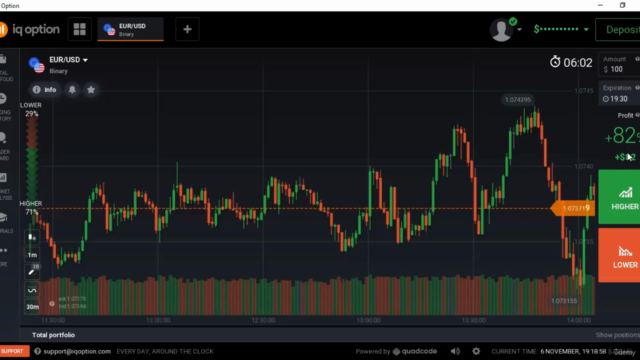Screen dimensions: 640x360
Task: Open the asset Info button
Action: click(x=45, y=90)
